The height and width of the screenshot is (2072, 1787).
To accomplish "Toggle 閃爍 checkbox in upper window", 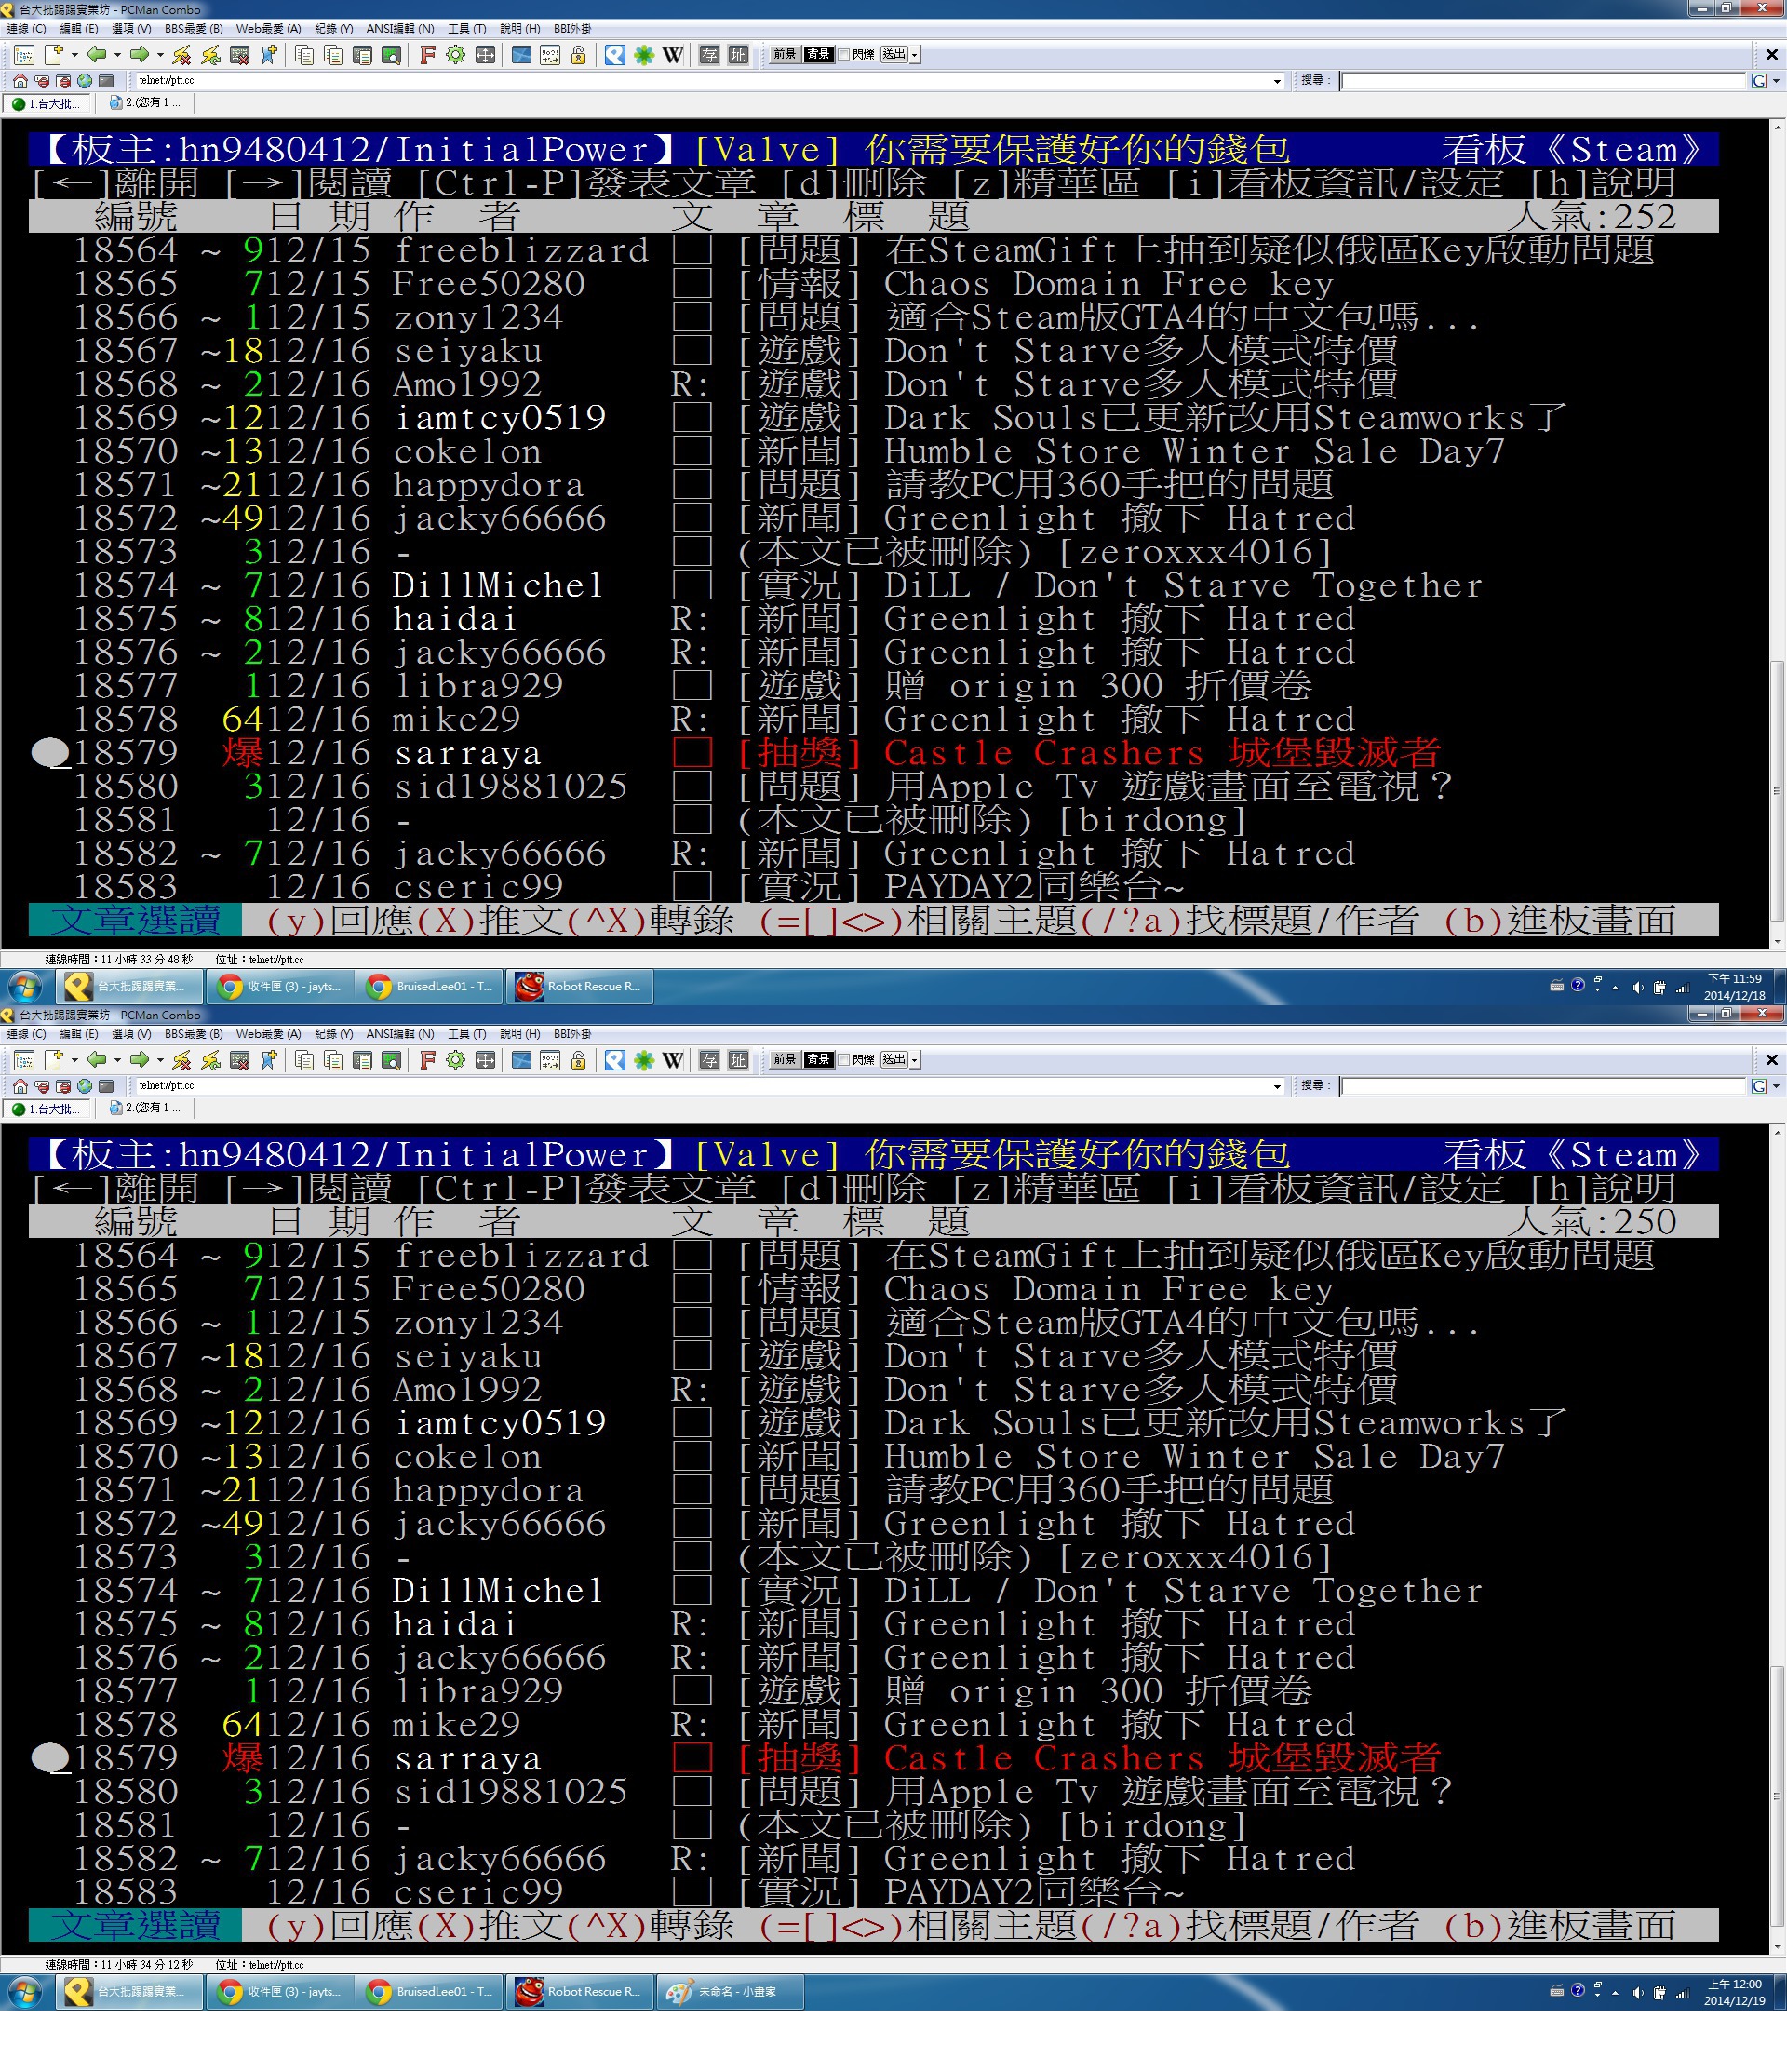I will (x=844, y=55).
